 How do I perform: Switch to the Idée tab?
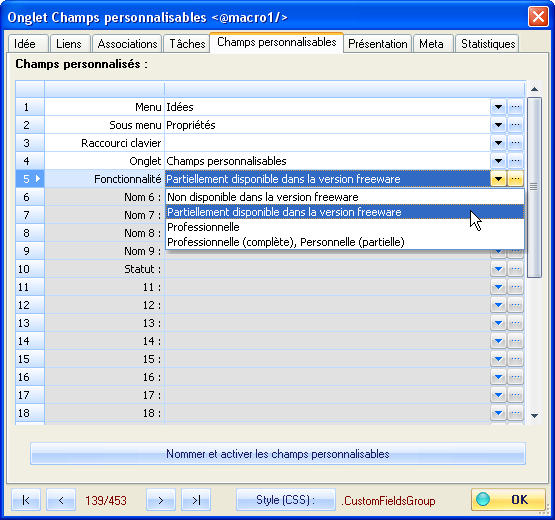pos(28,44)
